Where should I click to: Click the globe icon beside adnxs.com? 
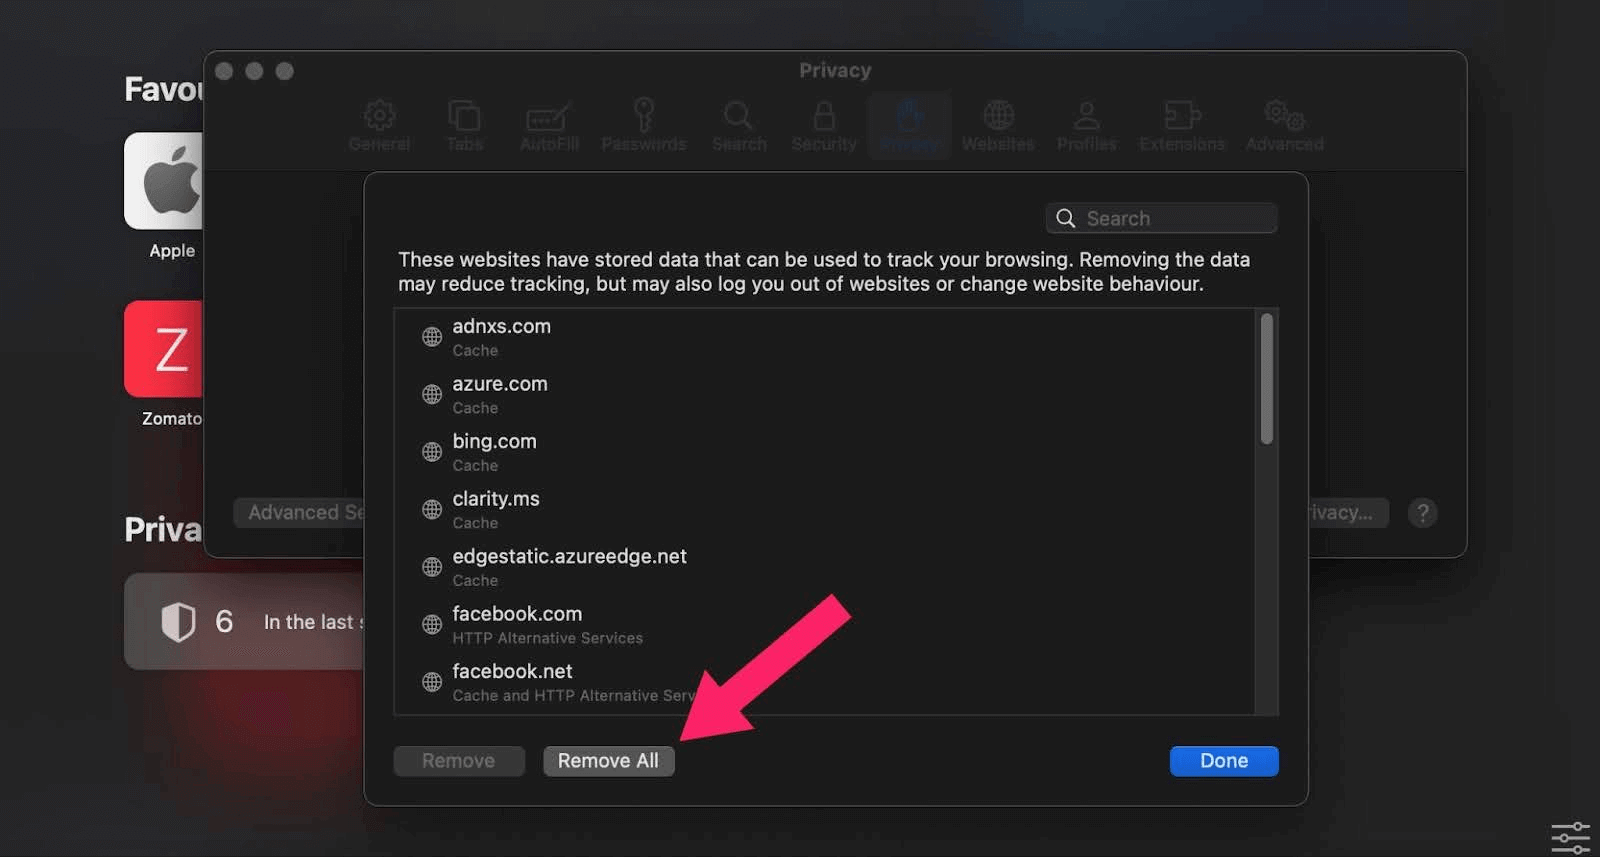(432, 337)
